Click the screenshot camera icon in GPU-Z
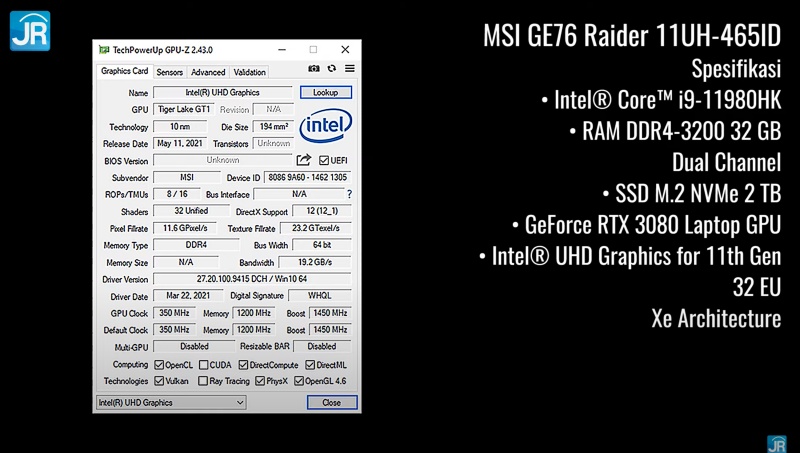This screenshot has width=800, height=453. 314,69
